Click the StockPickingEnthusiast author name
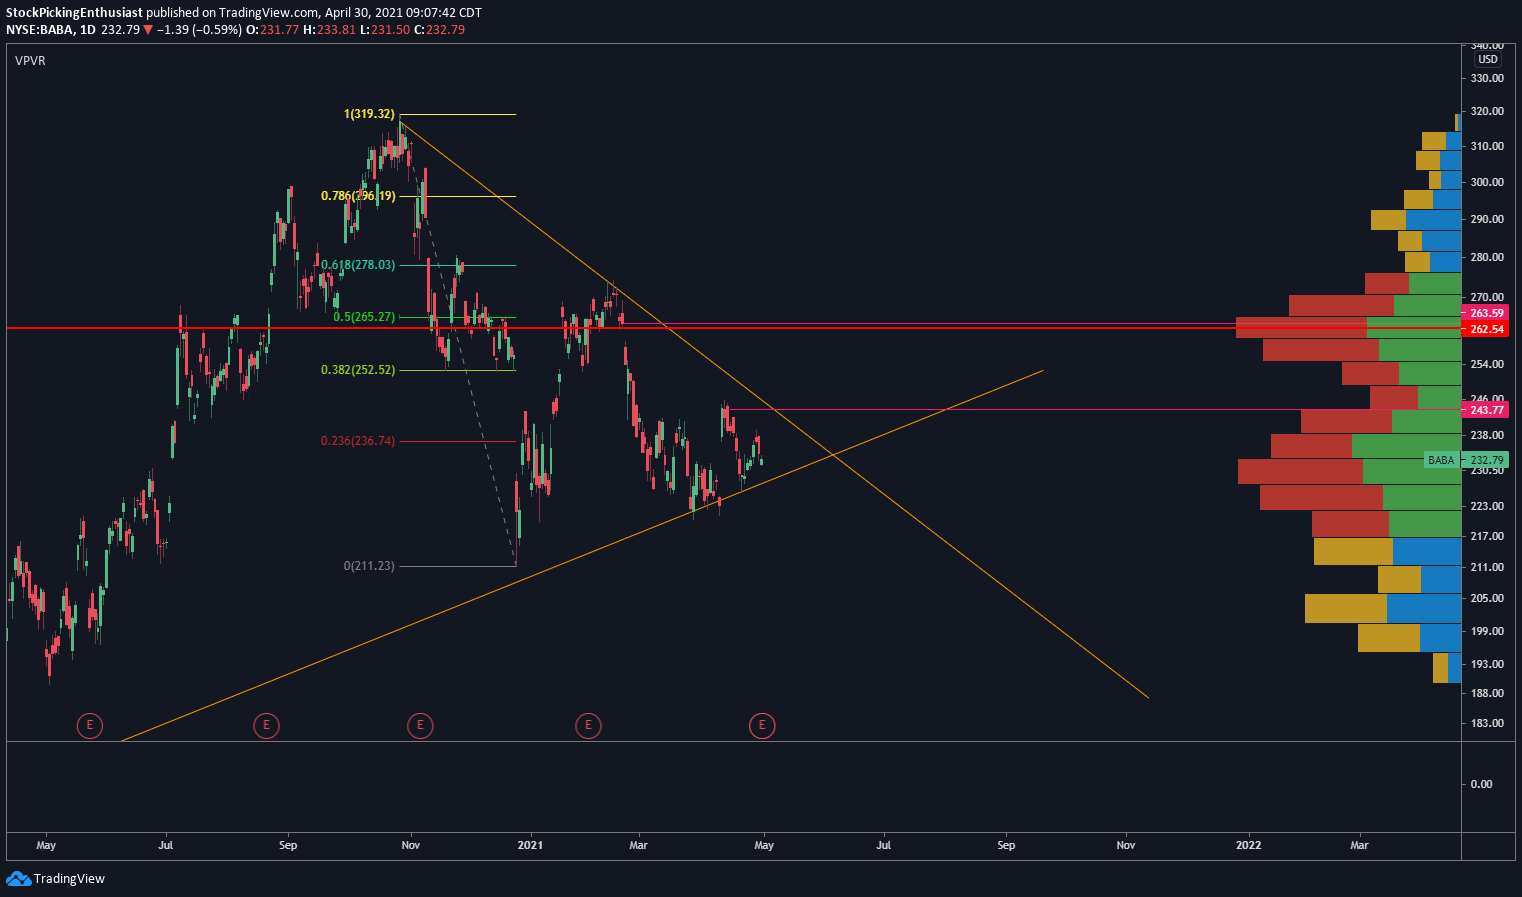This screenshot has height=897, width=1522. (74, 13)
